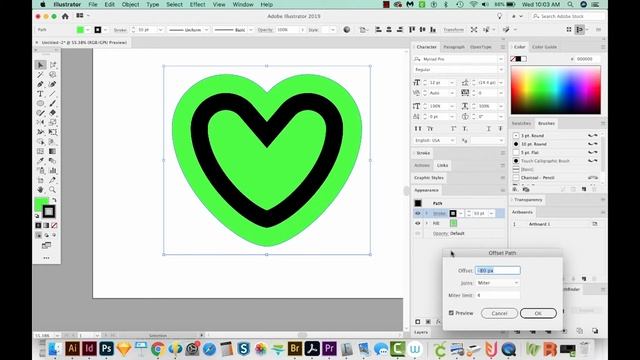The height and width of the screenshot is (360, 640).
Task: Click Change Screen Mode icon in toolbox
Action: [46, 245]
